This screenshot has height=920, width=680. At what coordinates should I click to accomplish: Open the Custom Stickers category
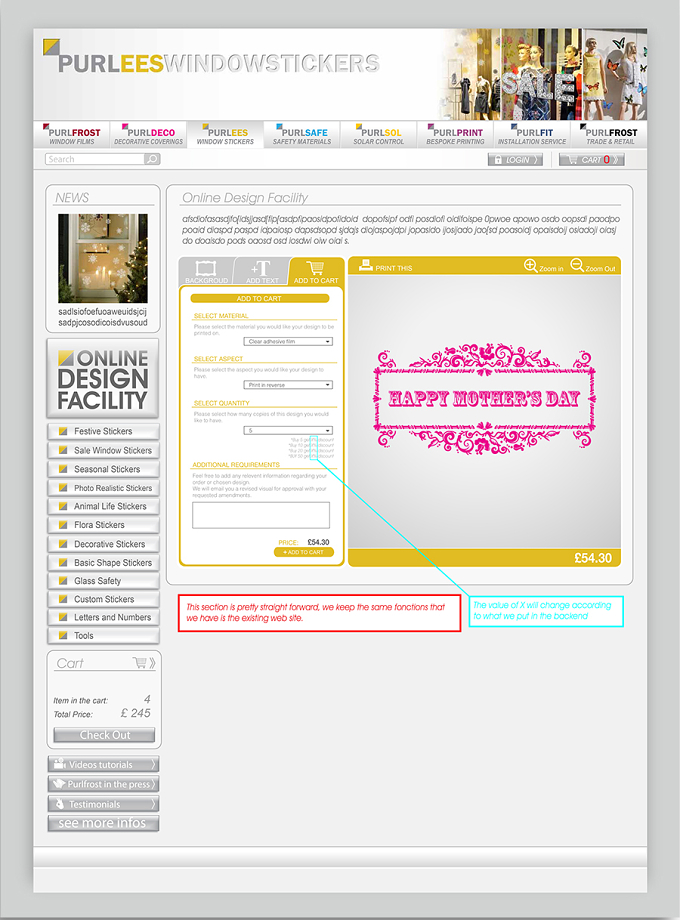pos(103,599)
